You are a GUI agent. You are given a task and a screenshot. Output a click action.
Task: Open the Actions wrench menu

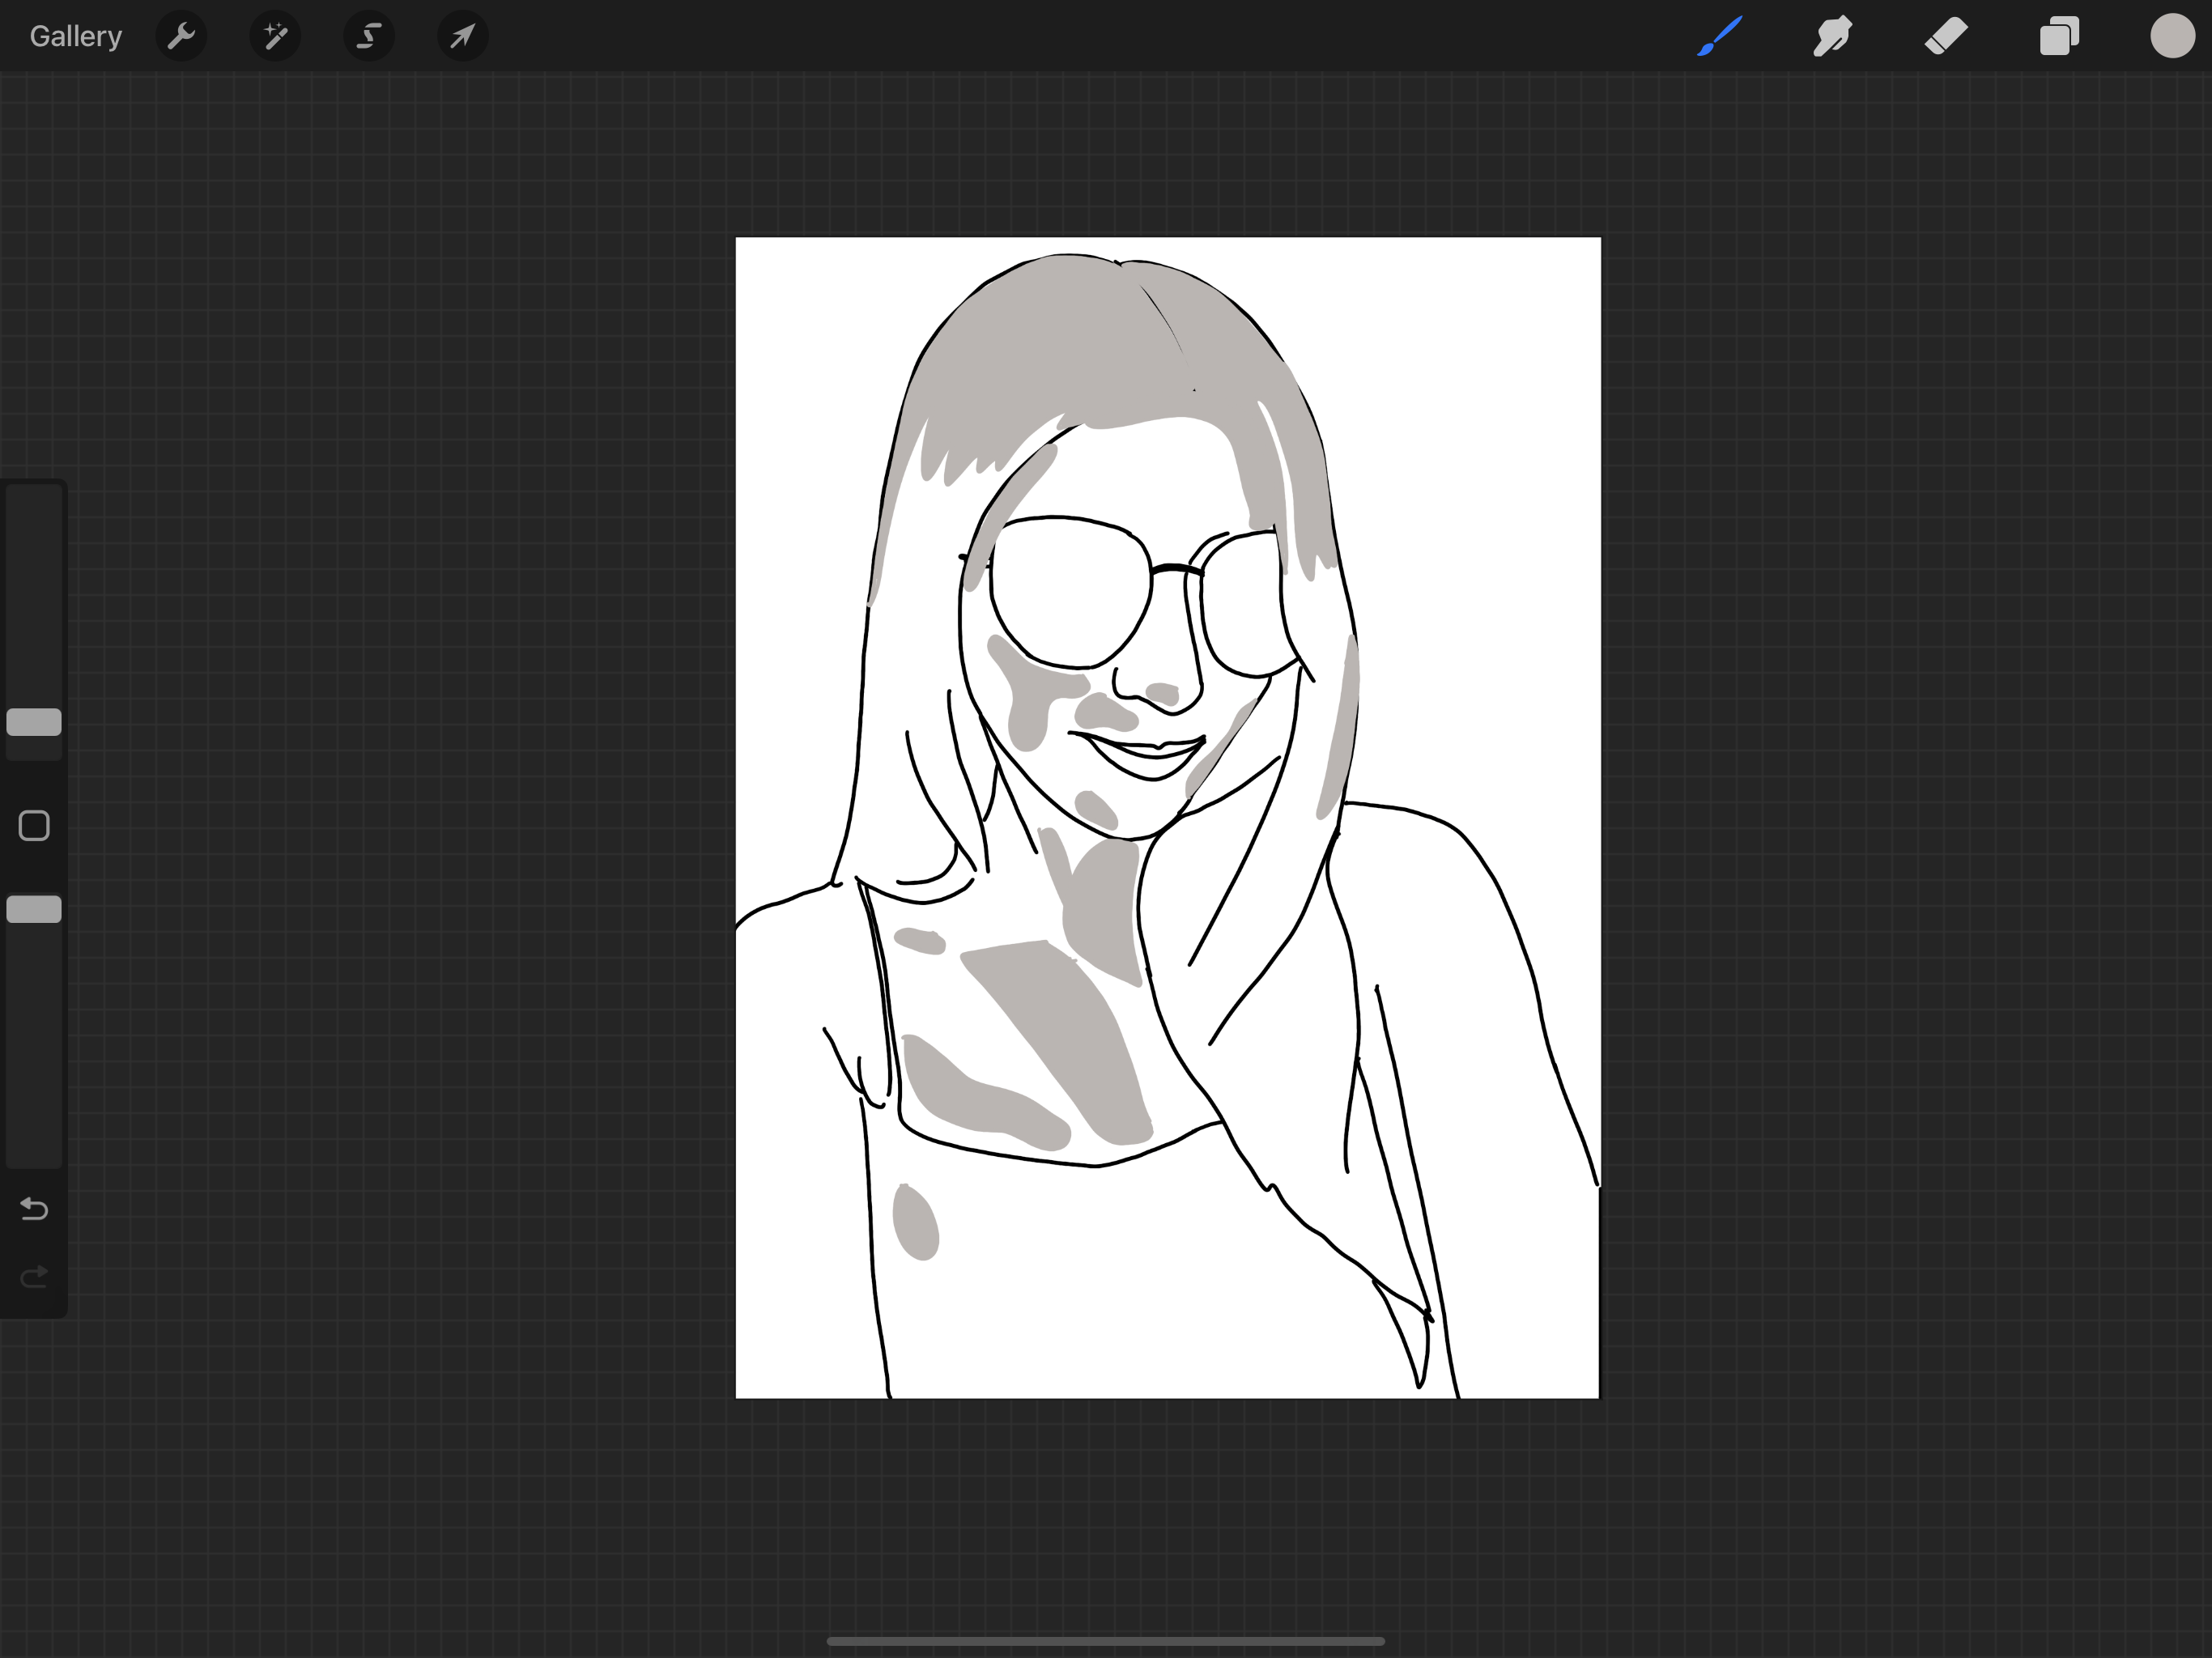(x=181, y=37)
